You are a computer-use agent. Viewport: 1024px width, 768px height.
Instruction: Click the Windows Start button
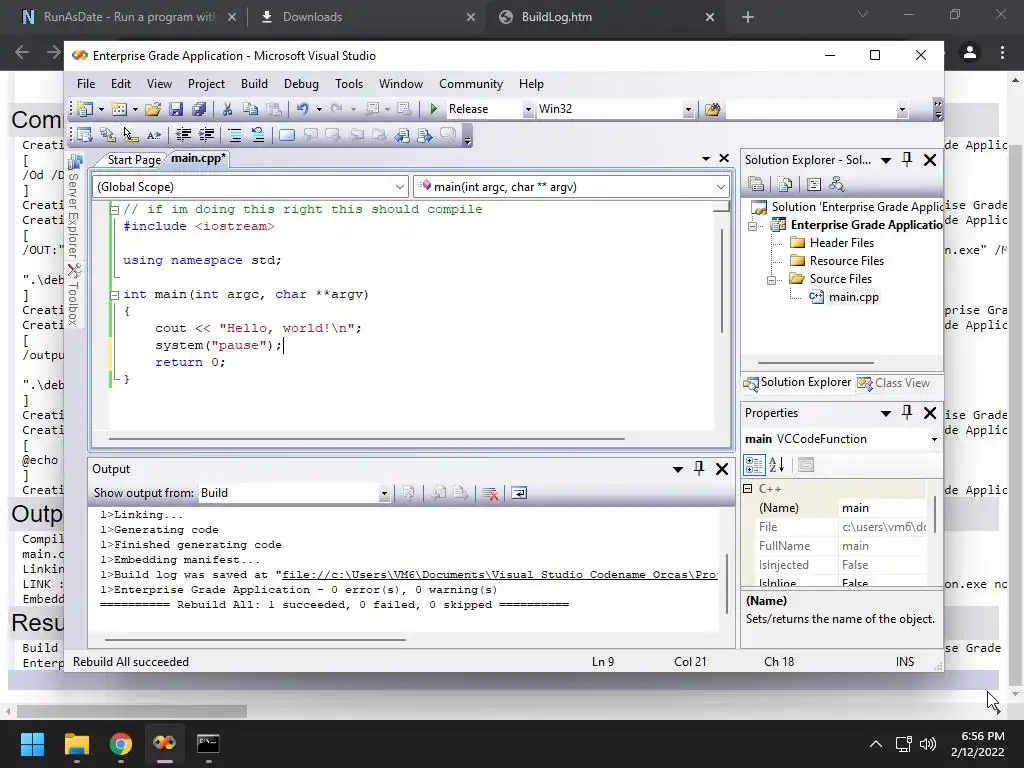pyautogui.click(x=32, y=744)
